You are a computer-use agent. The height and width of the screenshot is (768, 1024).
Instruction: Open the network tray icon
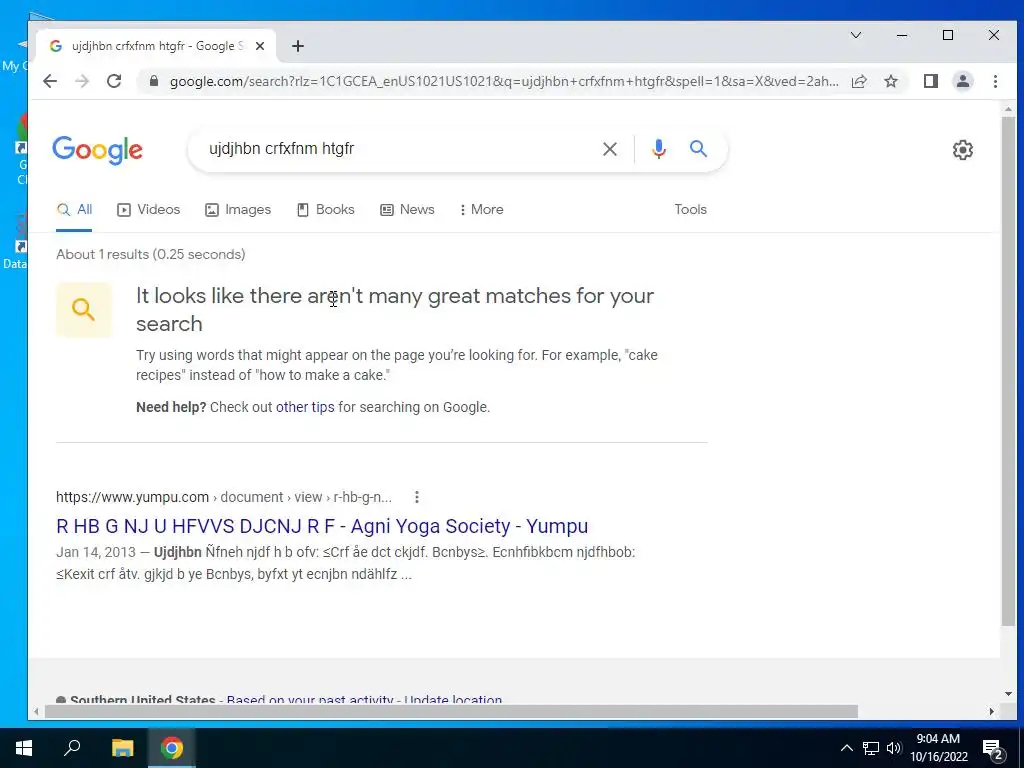tap(871, 748)
